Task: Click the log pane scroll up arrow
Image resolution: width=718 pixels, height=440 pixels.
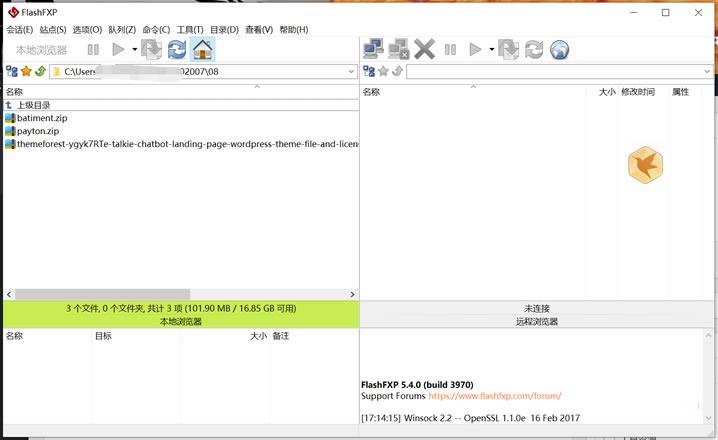Action: click(708, 336)
